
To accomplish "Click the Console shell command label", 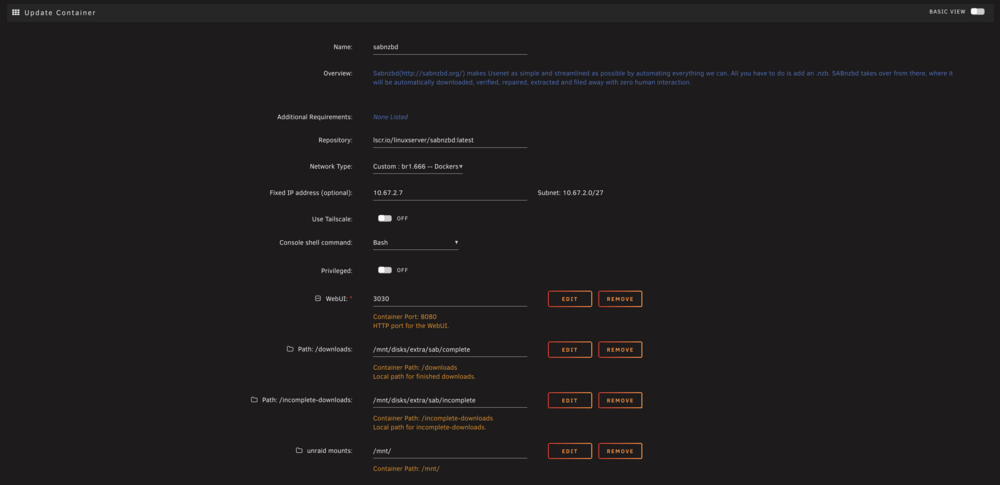I will 316,242.
